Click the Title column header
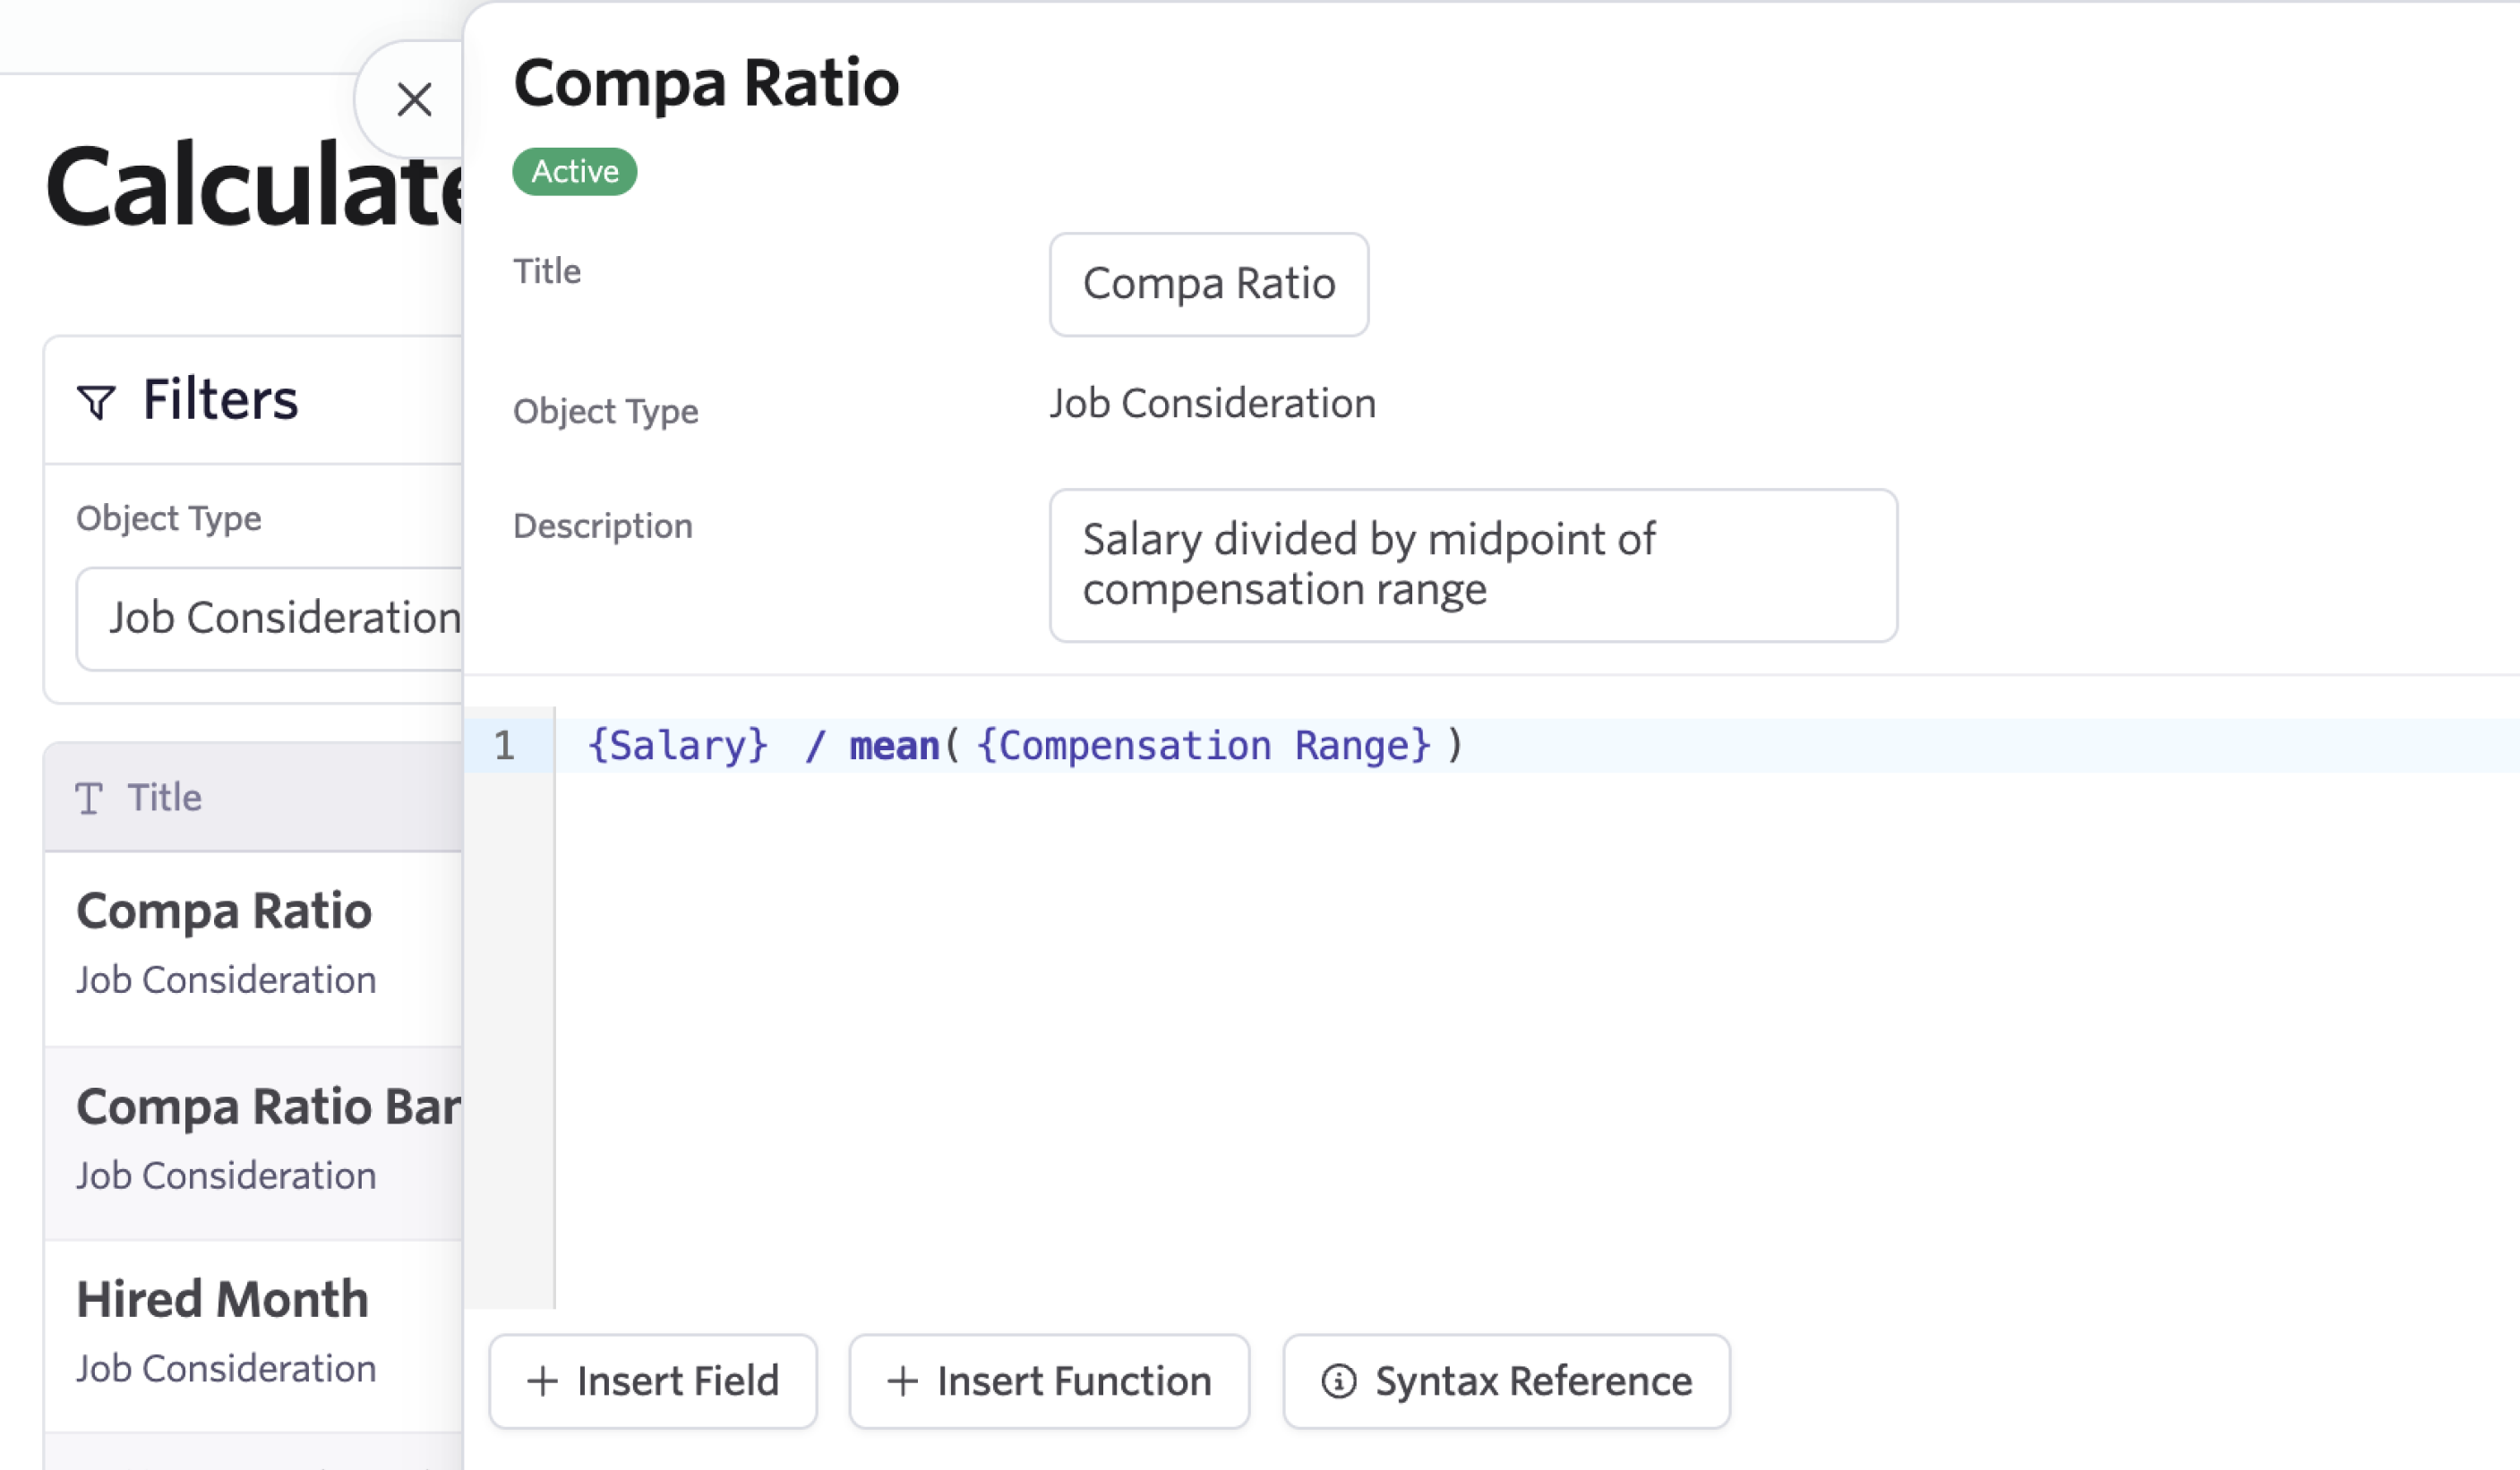This screenshot has width=2520, height=1470. click(165, 798)
